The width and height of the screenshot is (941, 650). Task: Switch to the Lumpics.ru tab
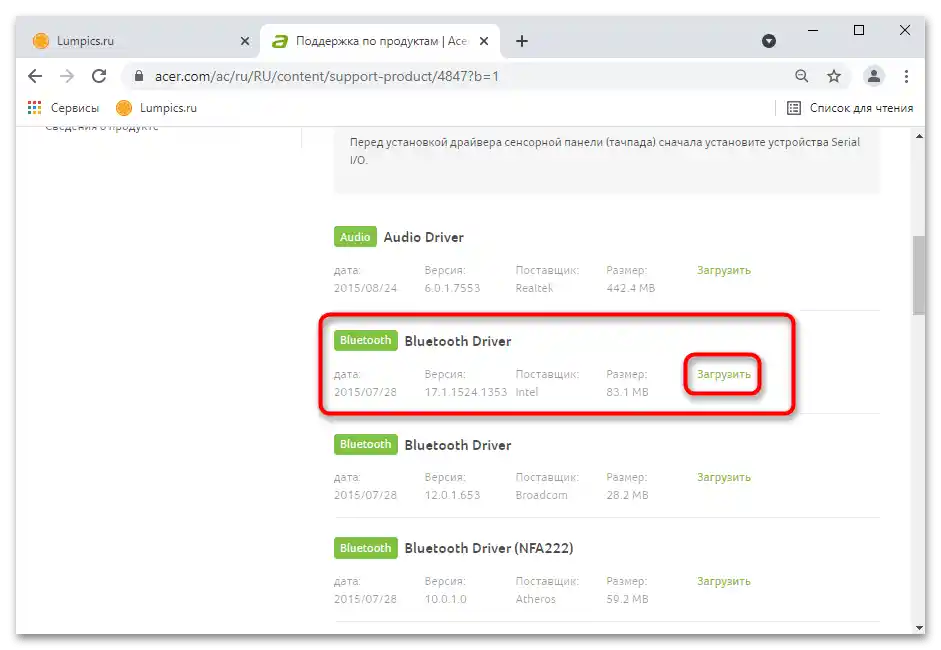[x=139, y=41]
